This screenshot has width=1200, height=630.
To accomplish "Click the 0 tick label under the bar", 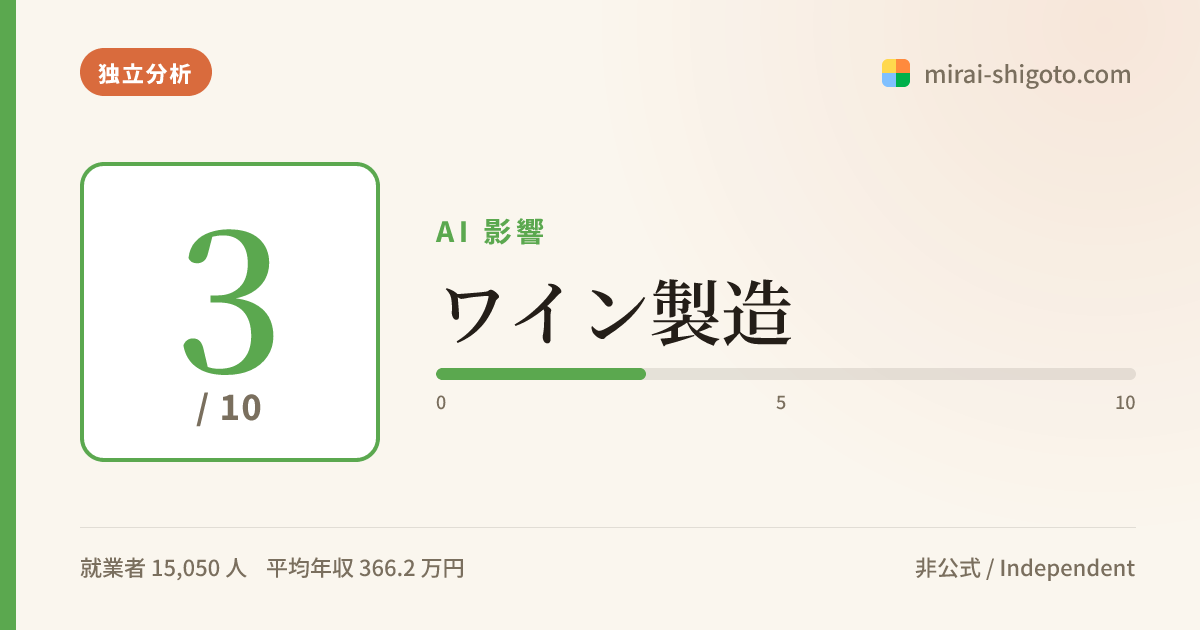I will click(441, 403).
